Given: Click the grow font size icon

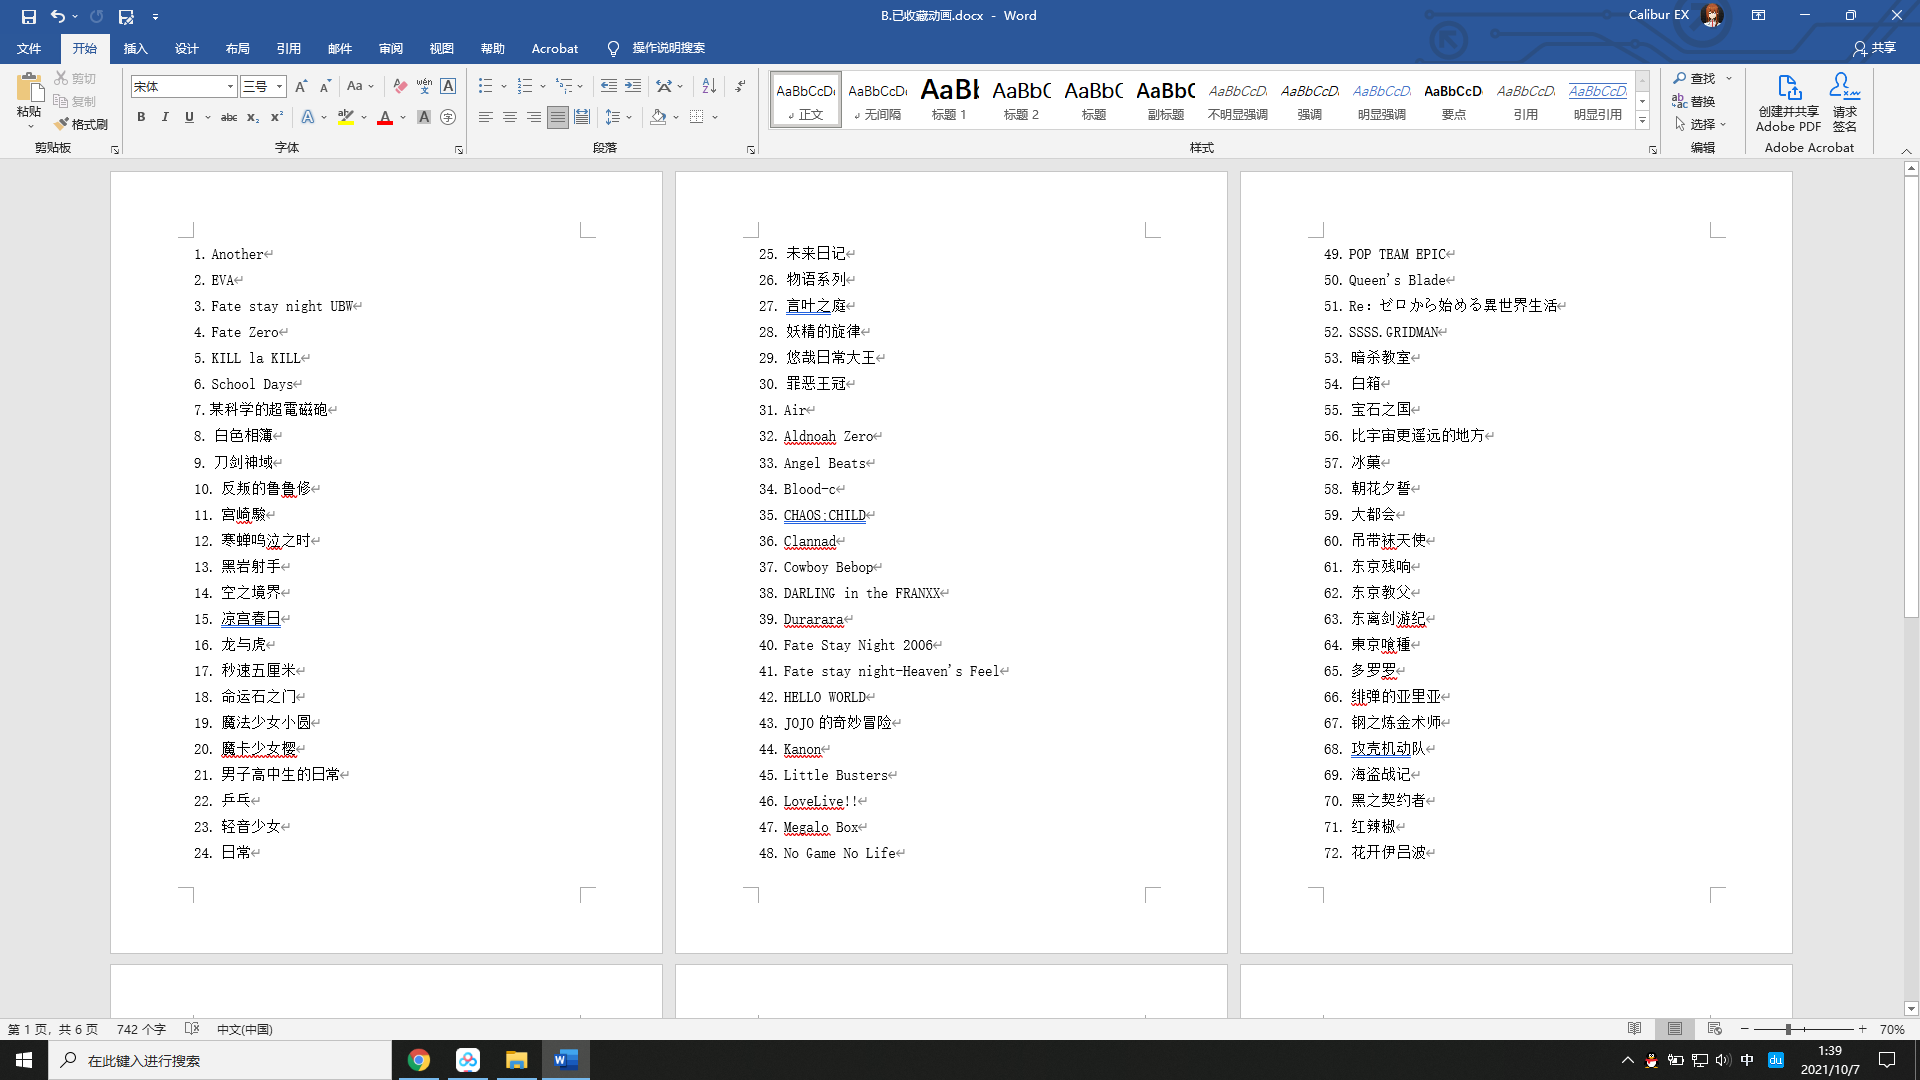Looking at the screenshot, I should pos(301,87).
